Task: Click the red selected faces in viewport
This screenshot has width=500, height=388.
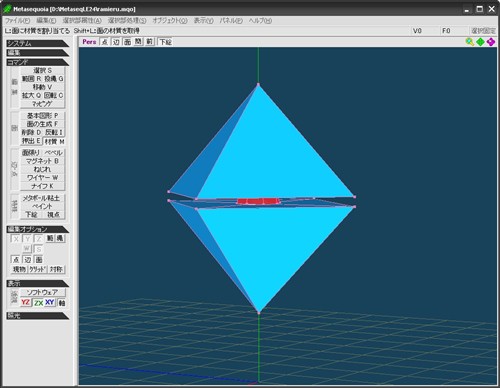Action: 258,201
